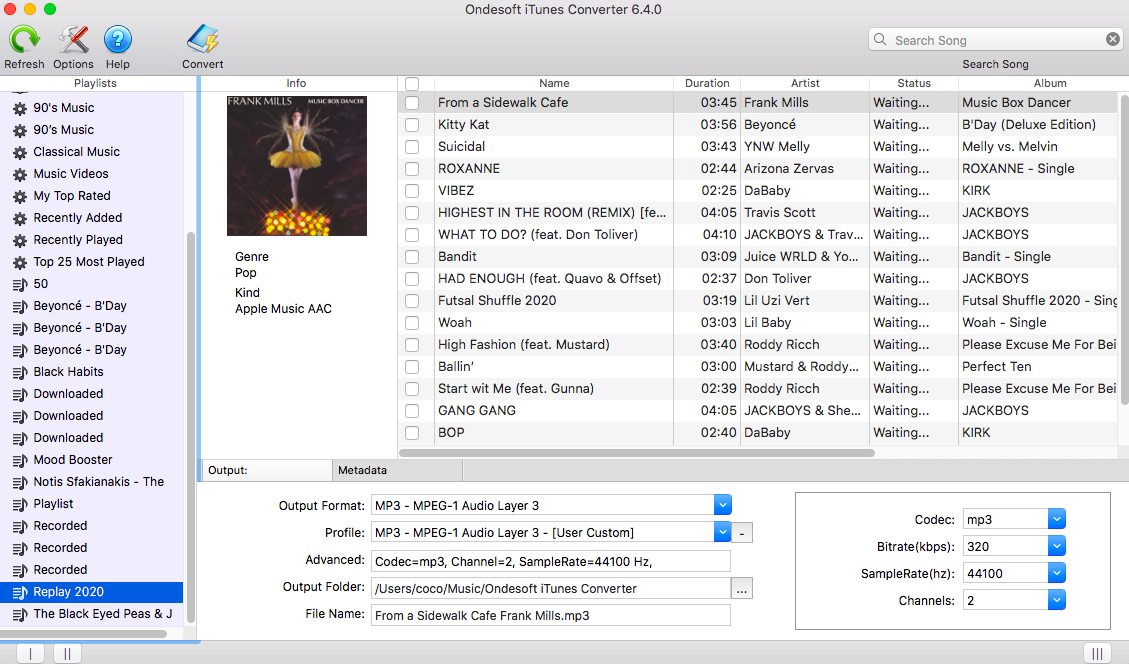Viewport: 1129px width, 664px height.
Task: Open the Options tools icon
Action: pyautogui.click(x=73, y=39)
